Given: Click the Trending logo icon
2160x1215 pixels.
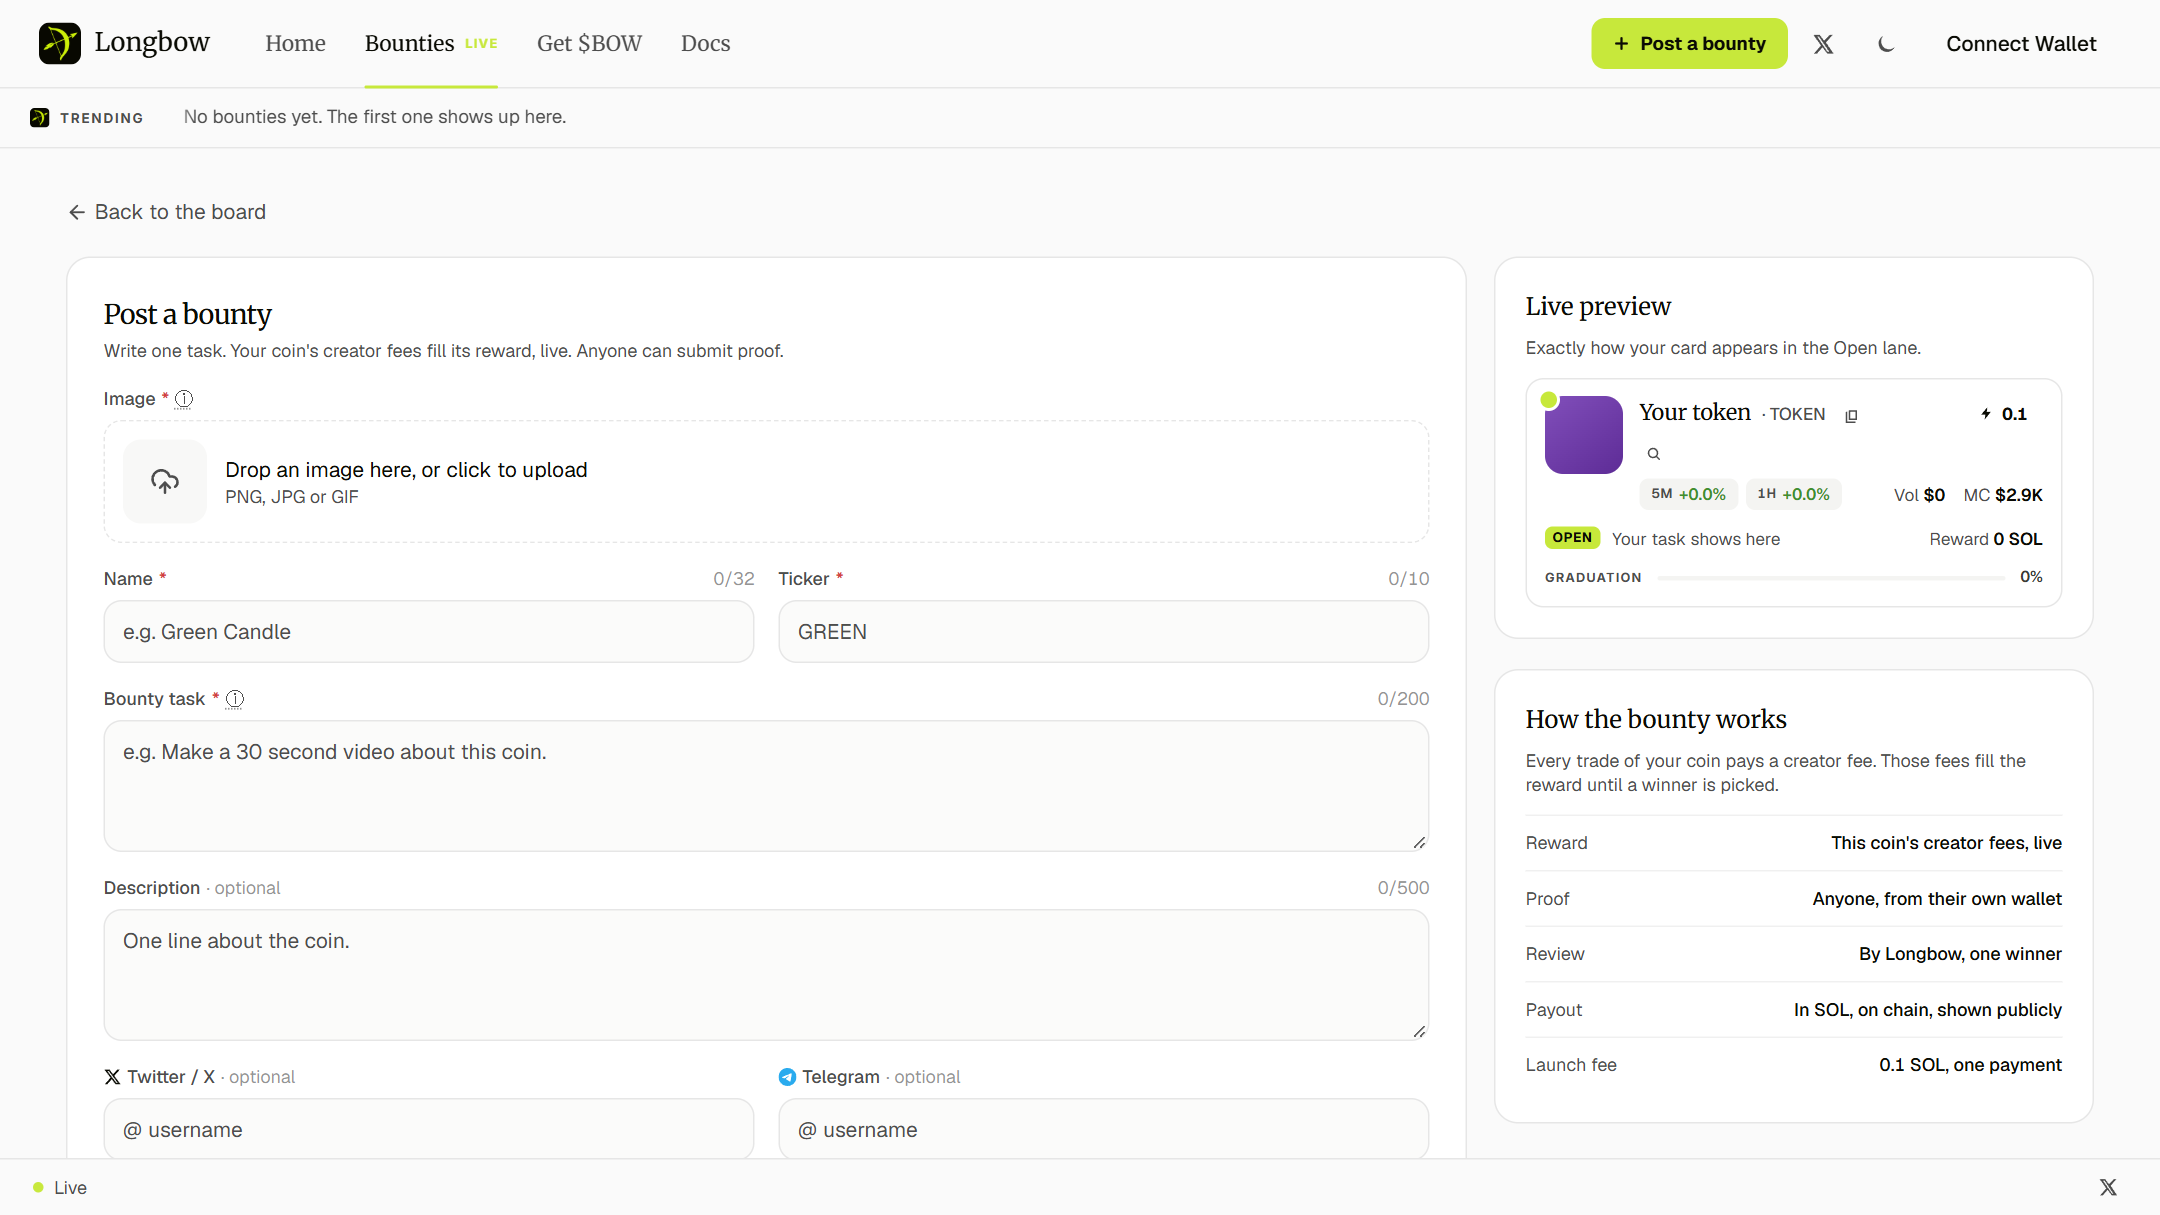Looking at the screenshot, I should tap(39, 117).
